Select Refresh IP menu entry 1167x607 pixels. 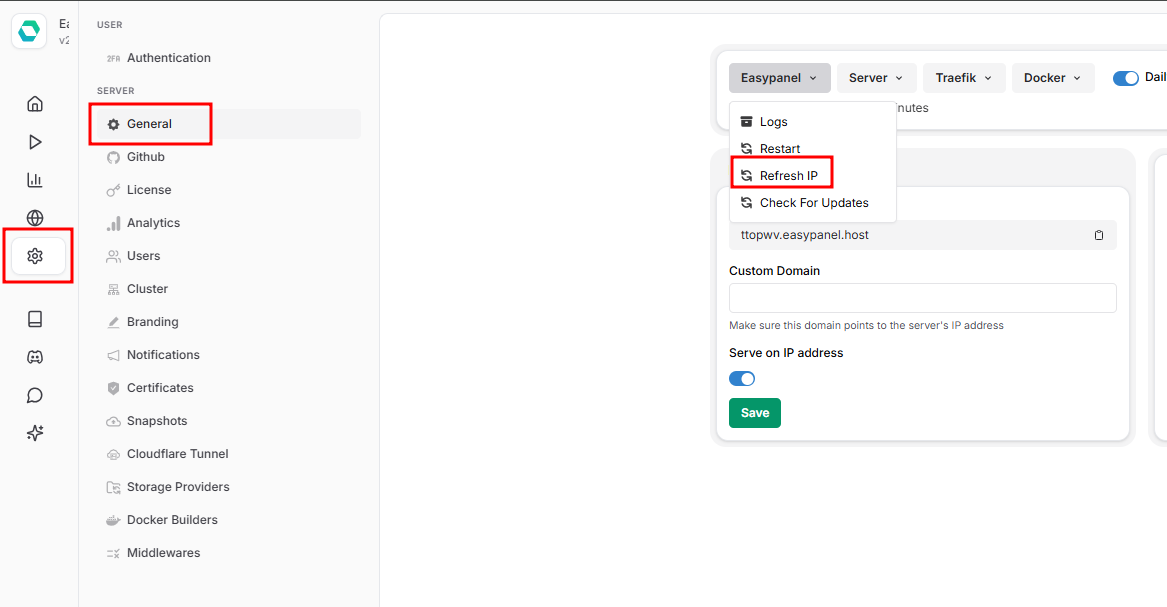[813, 176]
